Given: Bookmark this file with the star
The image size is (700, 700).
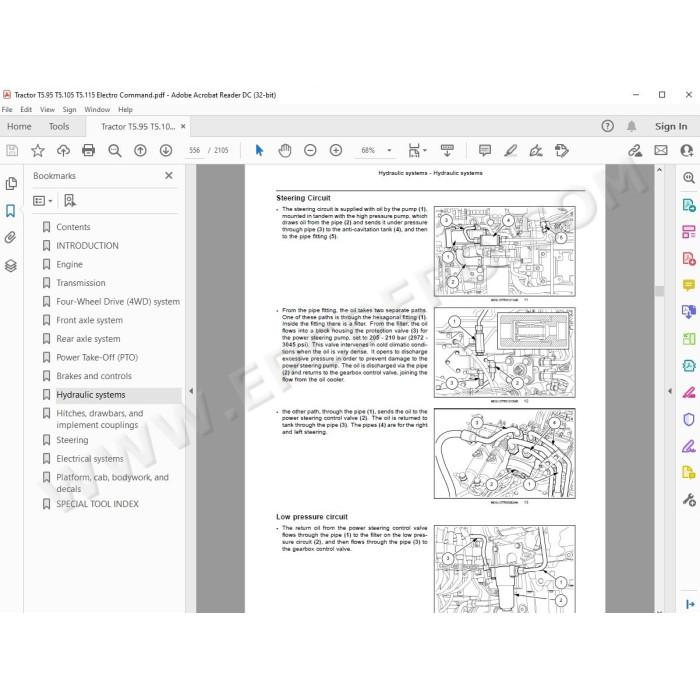Looking at the screenshot, I should coord(38,150).
